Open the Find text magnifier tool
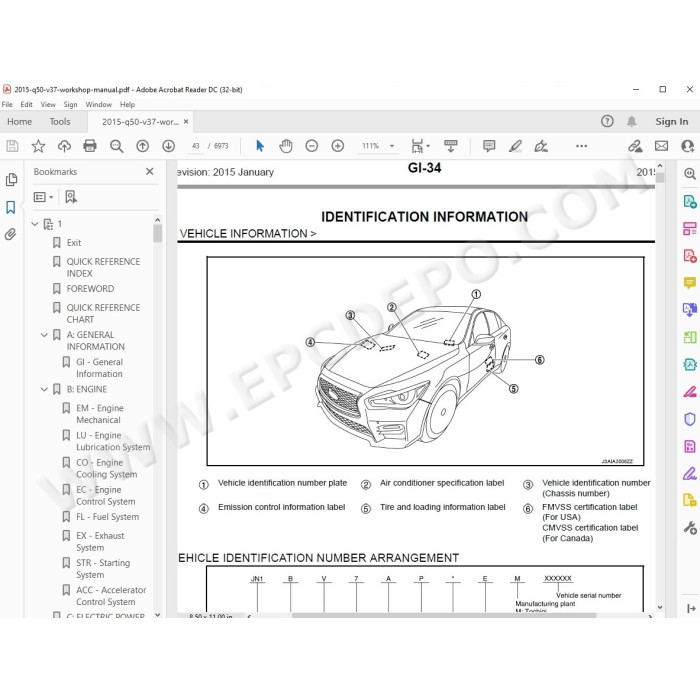Viewport: 700px width, 700px height. 117,146
